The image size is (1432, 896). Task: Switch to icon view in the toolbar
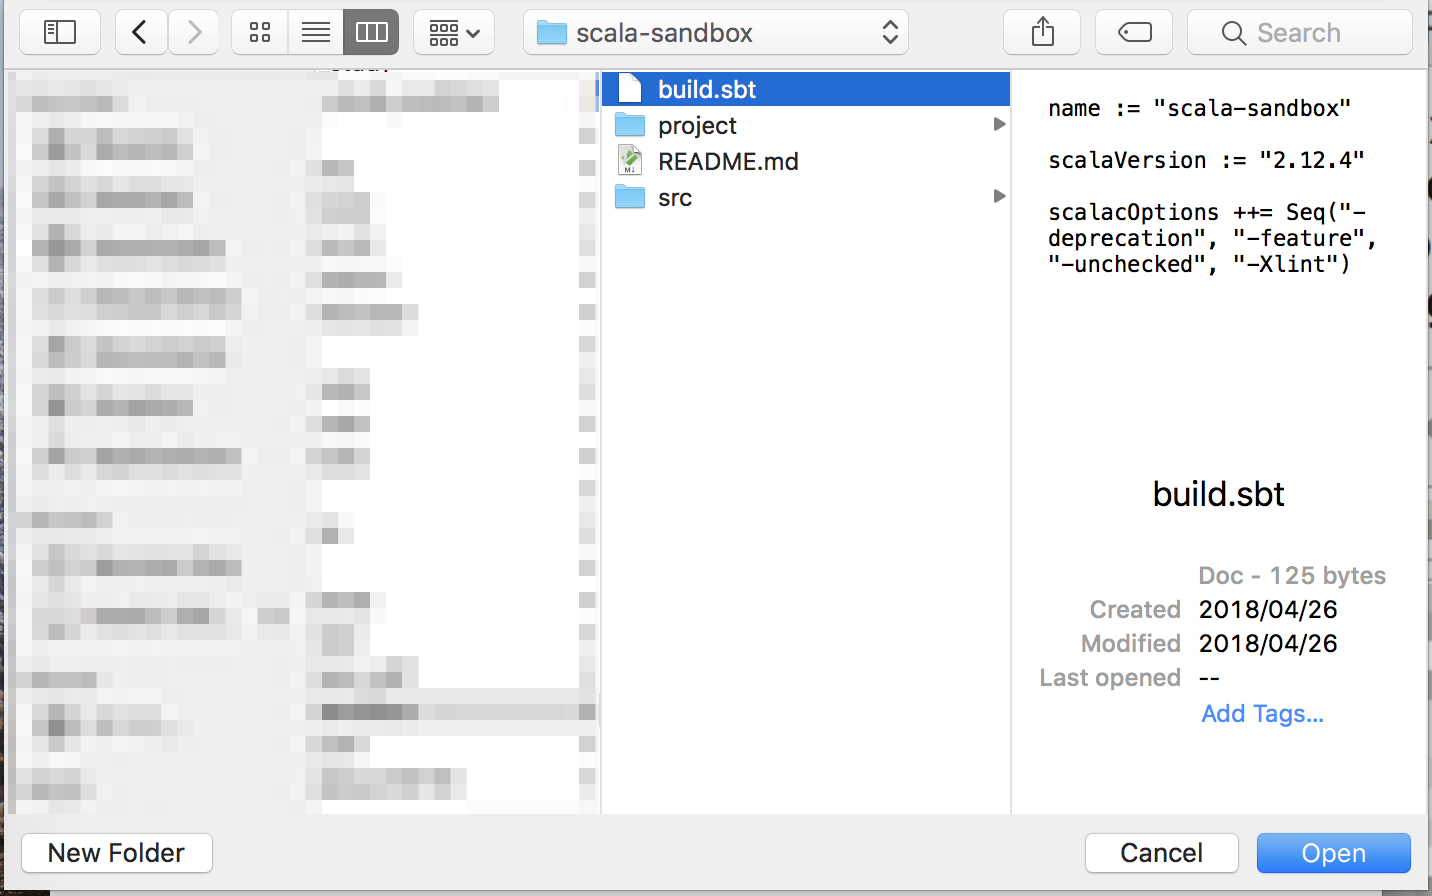pyautogui.click(x=259, y=32)
